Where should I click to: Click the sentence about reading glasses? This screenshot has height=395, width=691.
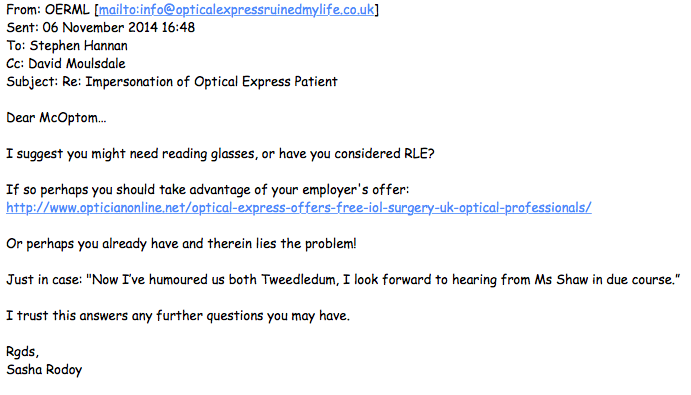[220, 154]
